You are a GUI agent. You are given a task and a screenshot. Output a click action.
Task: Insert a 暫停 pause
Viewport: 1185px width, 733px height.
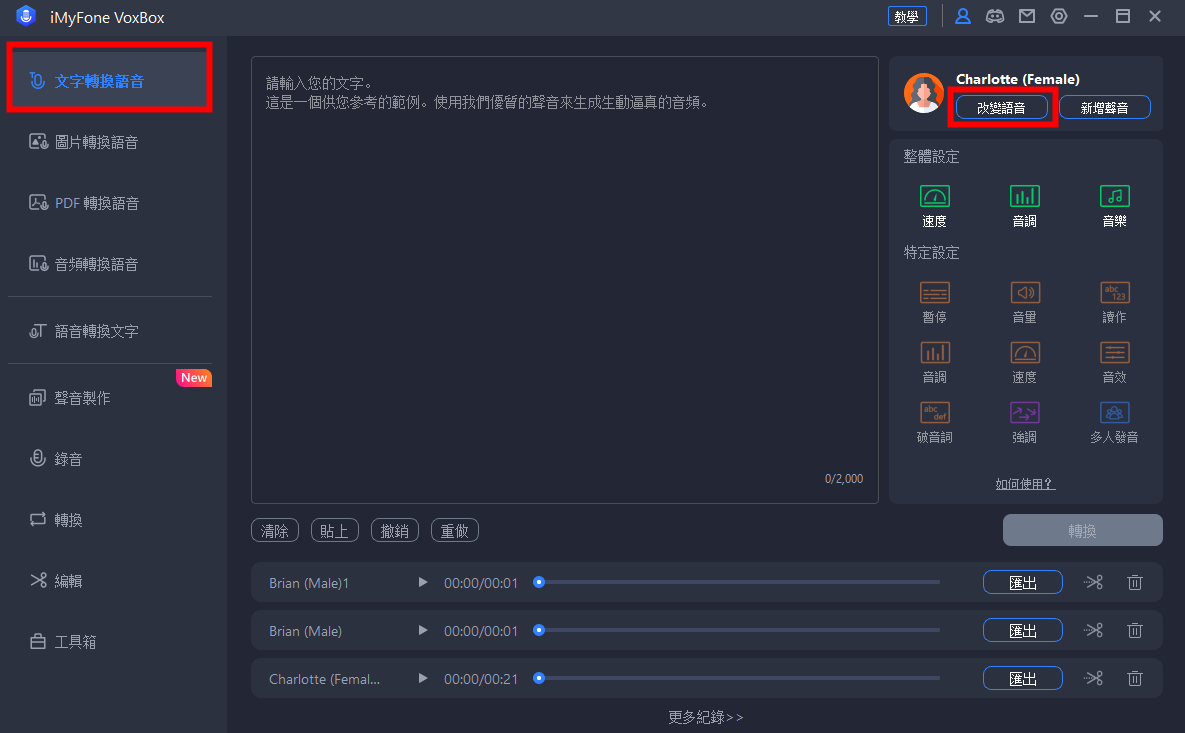tap(934, 302)
